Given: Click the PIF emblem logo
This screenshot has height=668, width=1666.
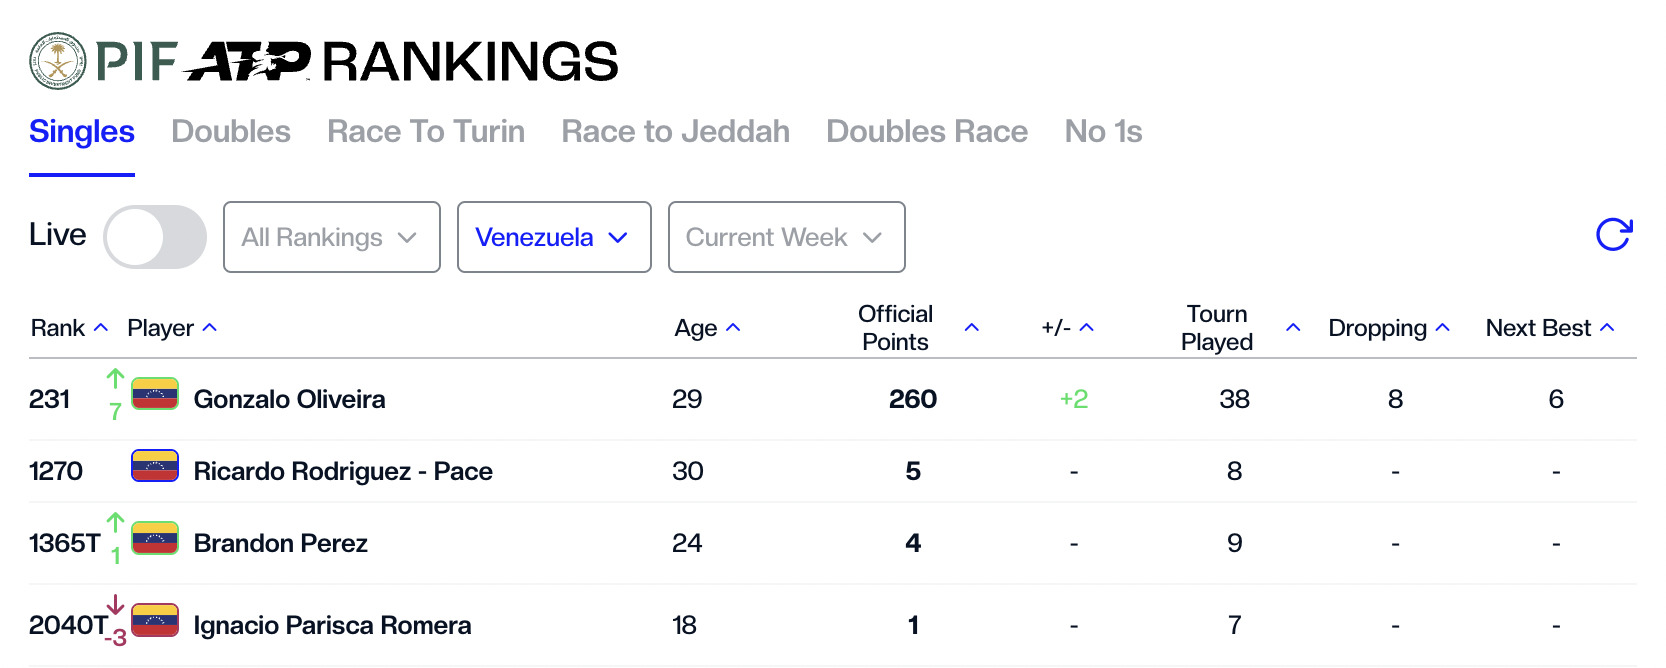Looking at the screenshot, I should [x=58, y=61].
